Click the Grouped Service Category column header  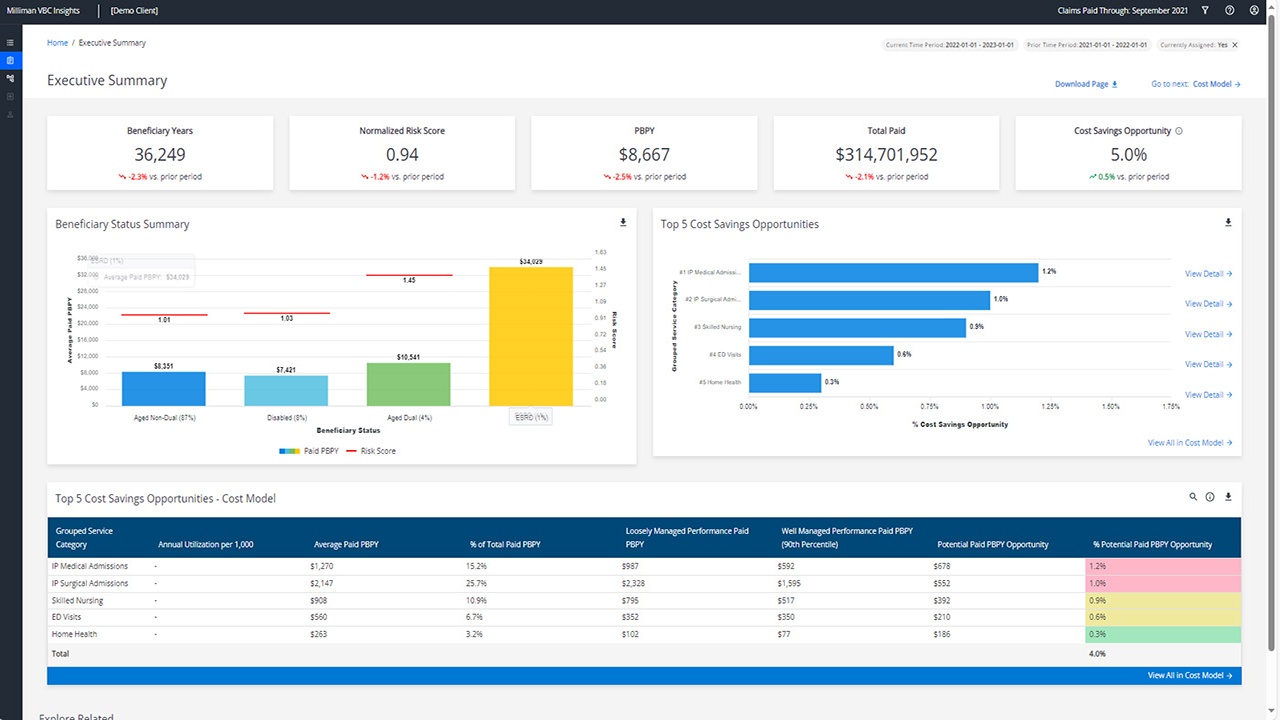click(x=84, y=538)
